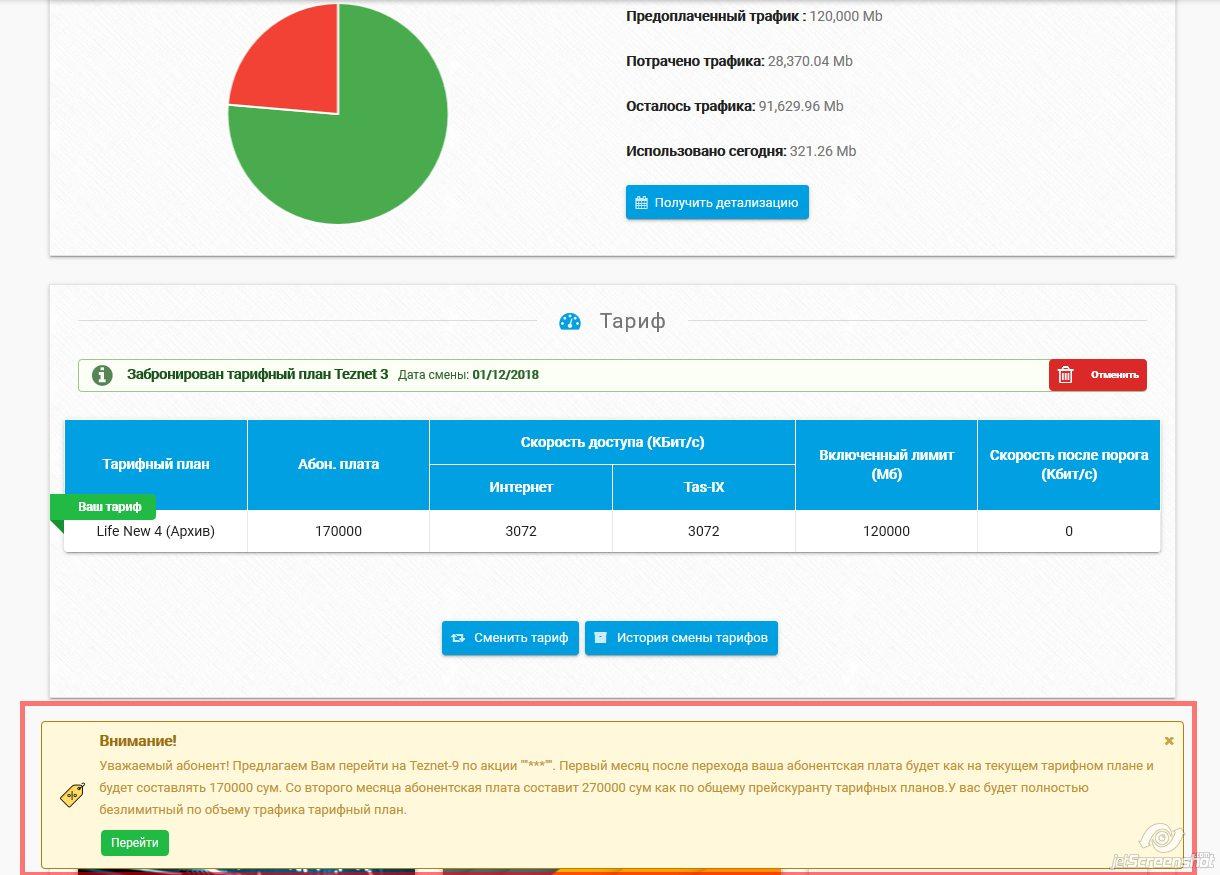Click the Тарифный план column header
This screenshot has width=1220, height=875.
pos(156,464)
